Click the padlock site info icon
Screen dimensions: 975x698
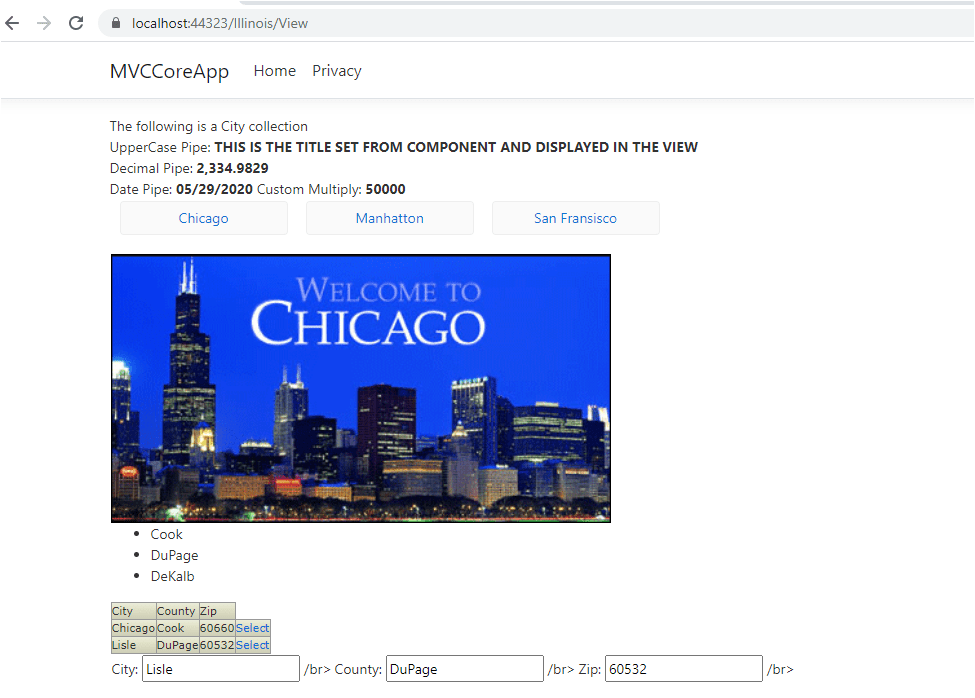click(x=115, y=23)
